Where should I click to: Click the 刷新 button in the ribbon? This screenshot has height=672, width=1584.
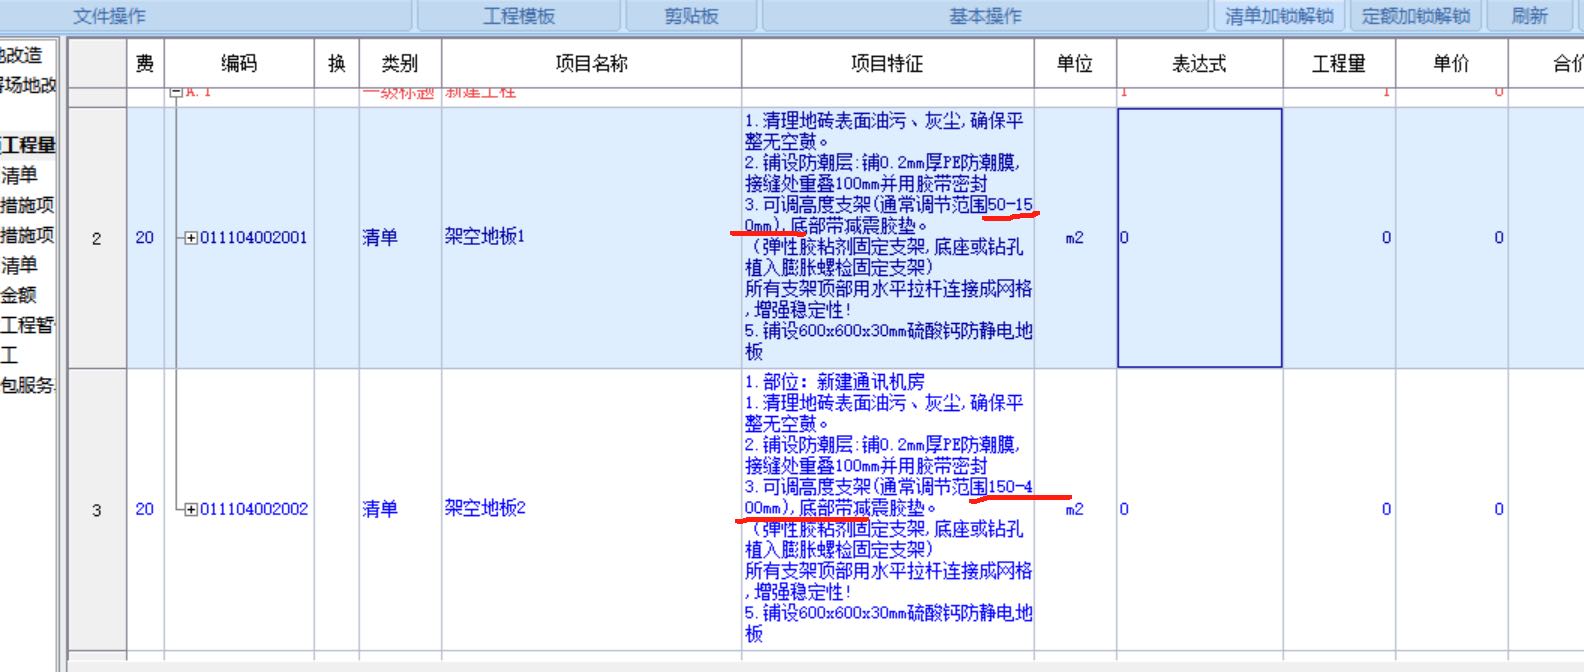click(1529, 16)
